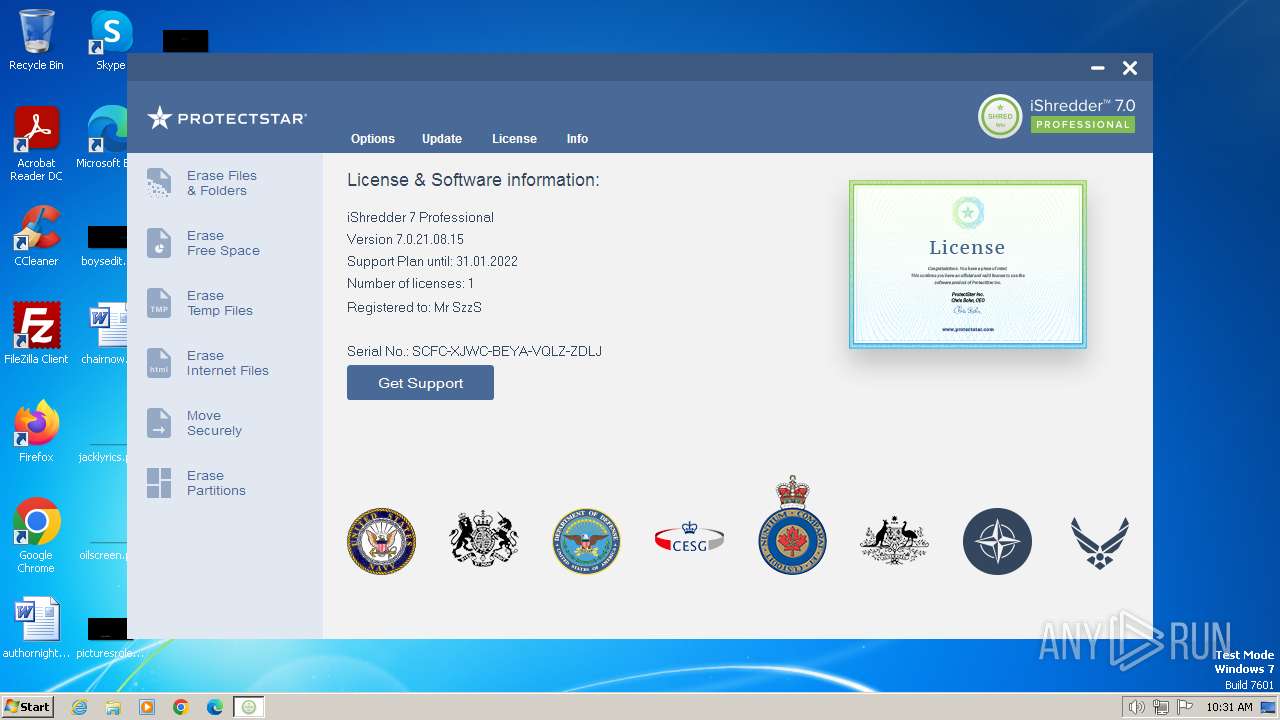Open Skype desktop shortcut

(110, 40)
